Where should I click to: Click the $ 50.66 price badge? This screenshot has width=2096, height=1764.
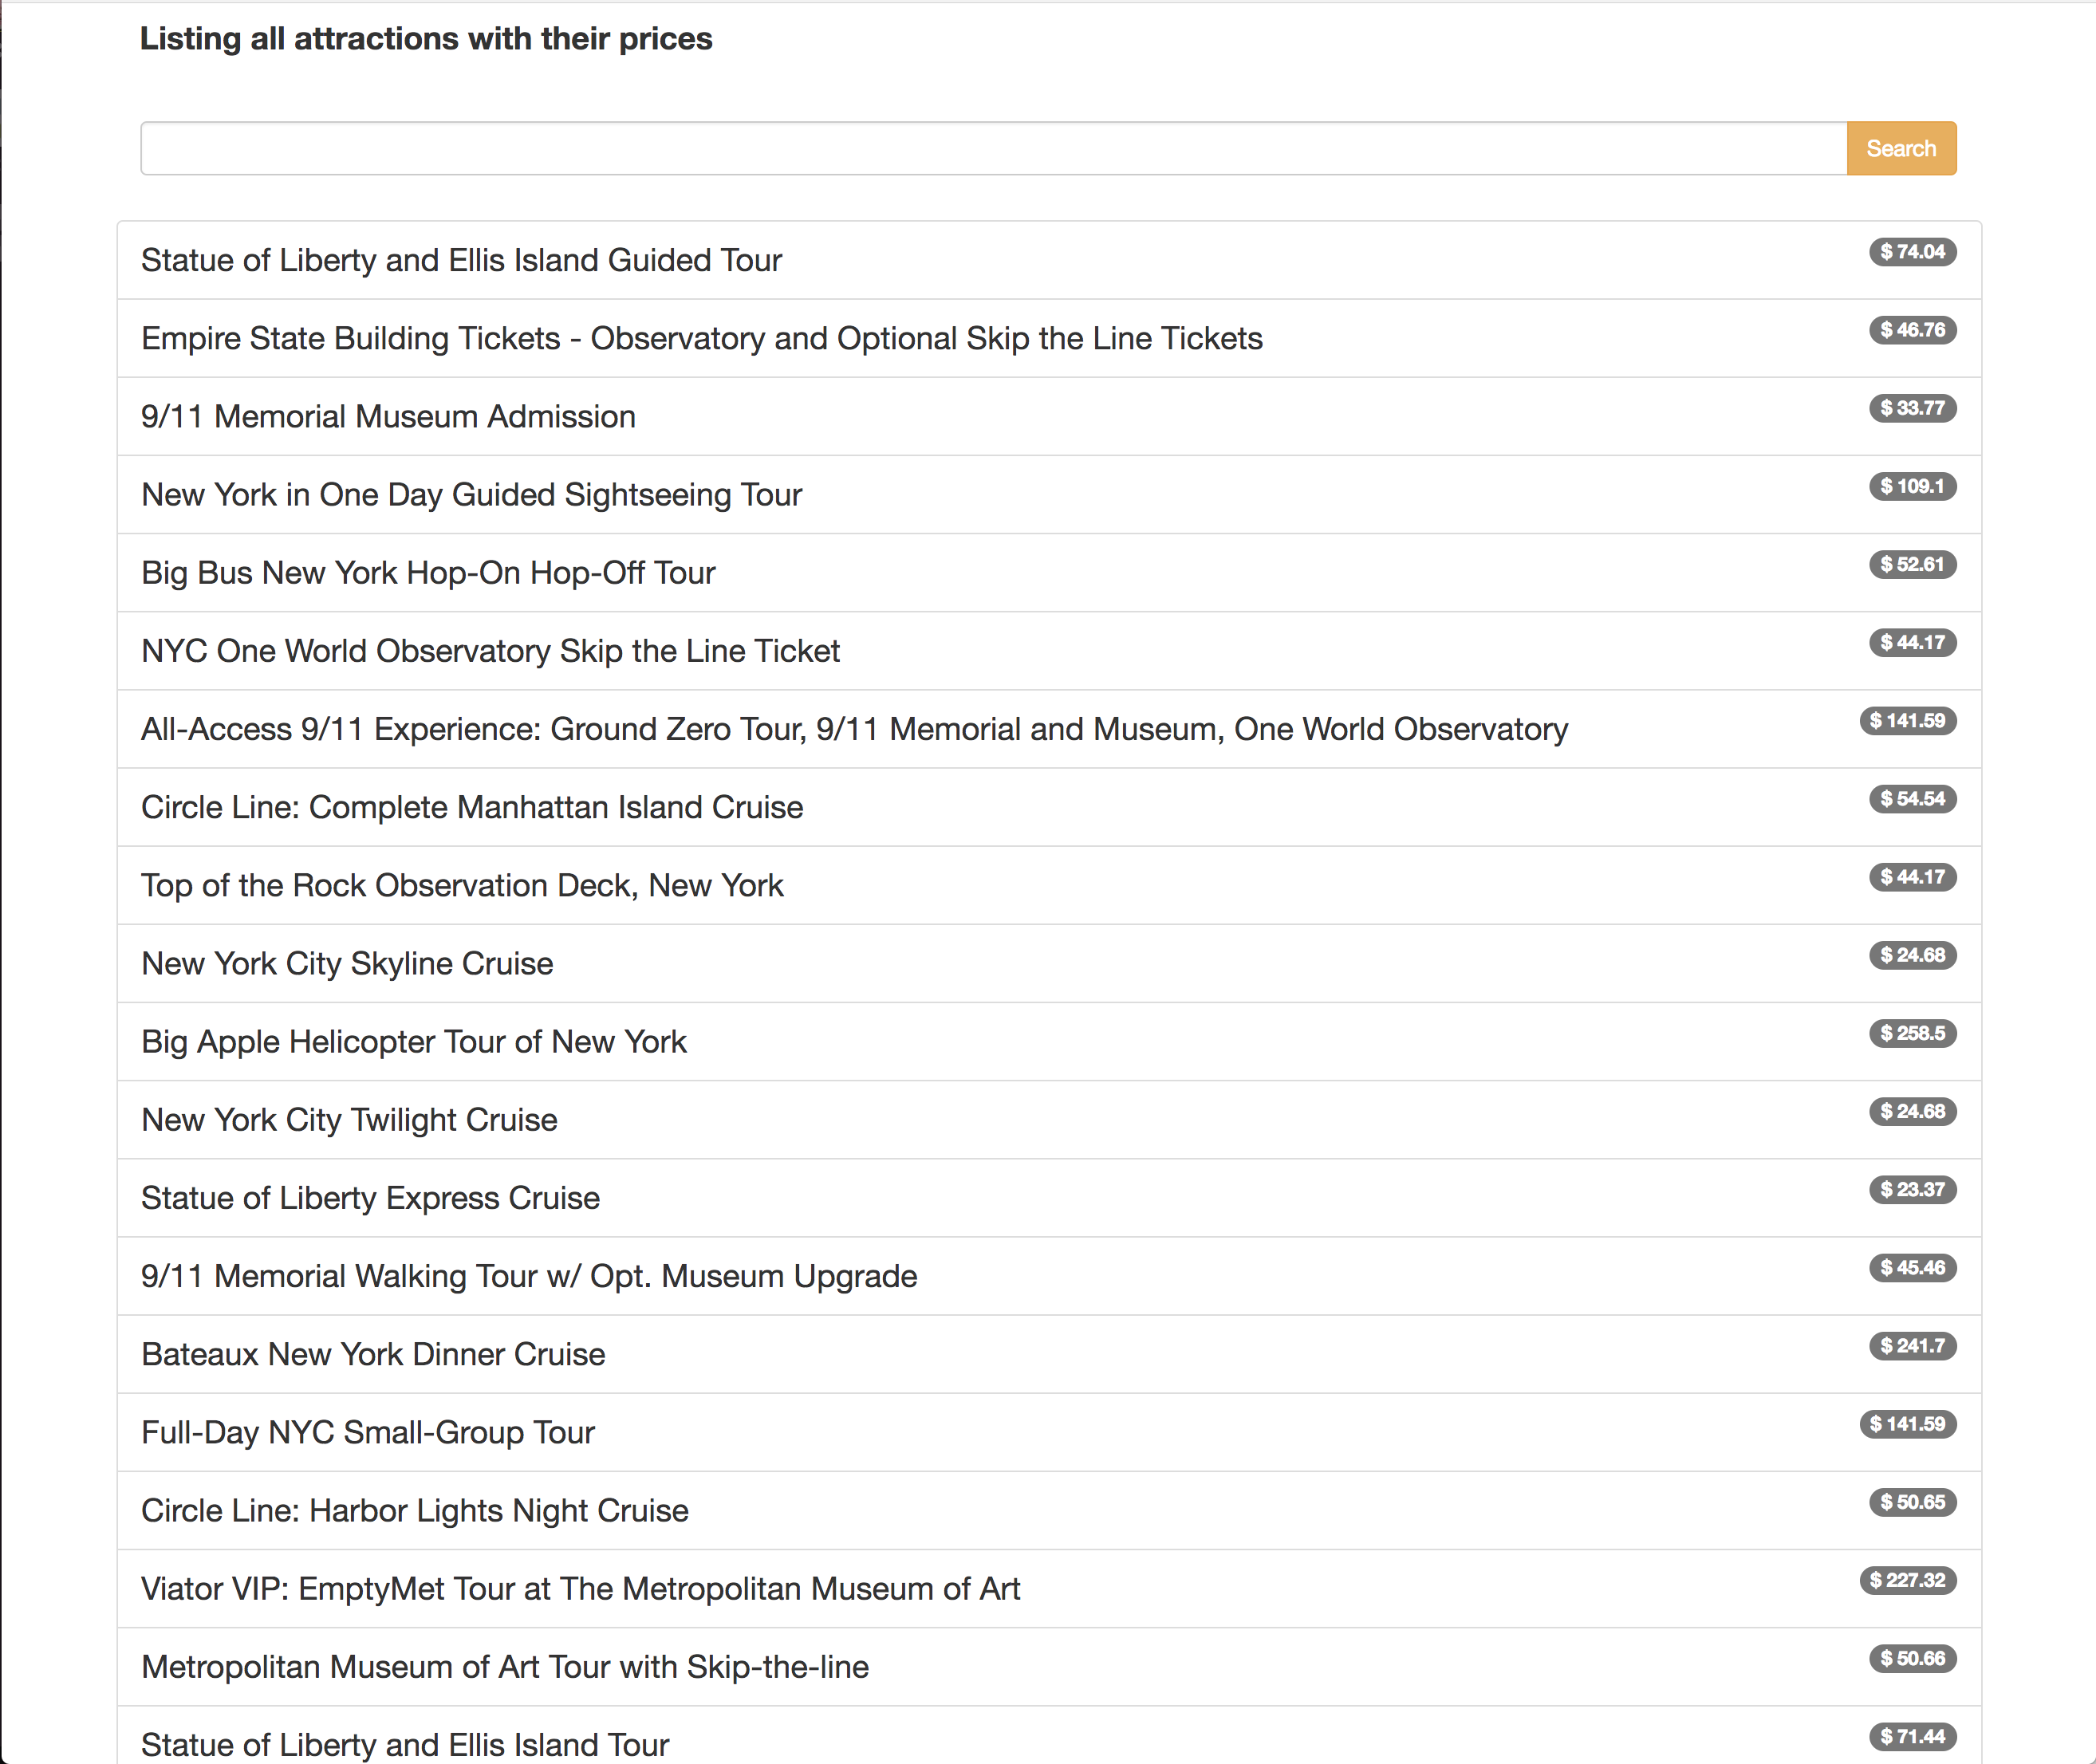click(x=1912, y=1658)
